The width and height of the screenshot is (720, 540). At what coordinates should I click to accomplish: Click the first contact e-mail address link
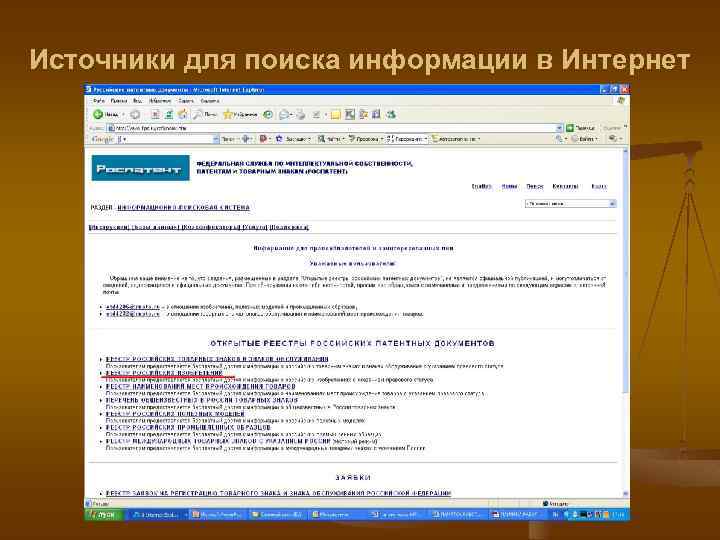pyautogui.click(x=133, y=307)
